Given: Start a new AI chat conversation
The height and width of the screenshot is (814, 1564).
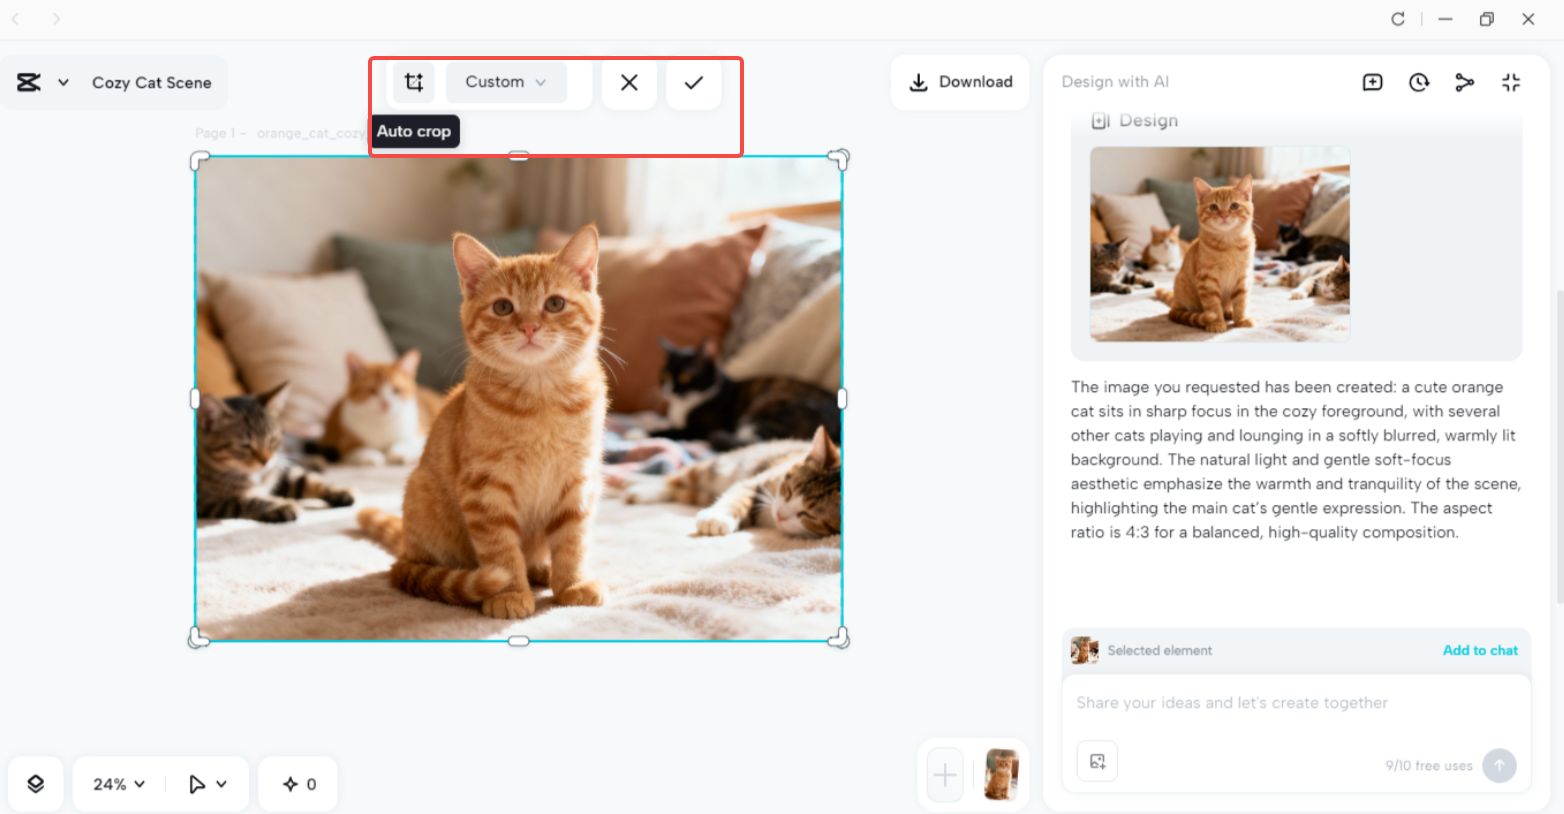Looking at the screenshot, I should [1372, 82].
